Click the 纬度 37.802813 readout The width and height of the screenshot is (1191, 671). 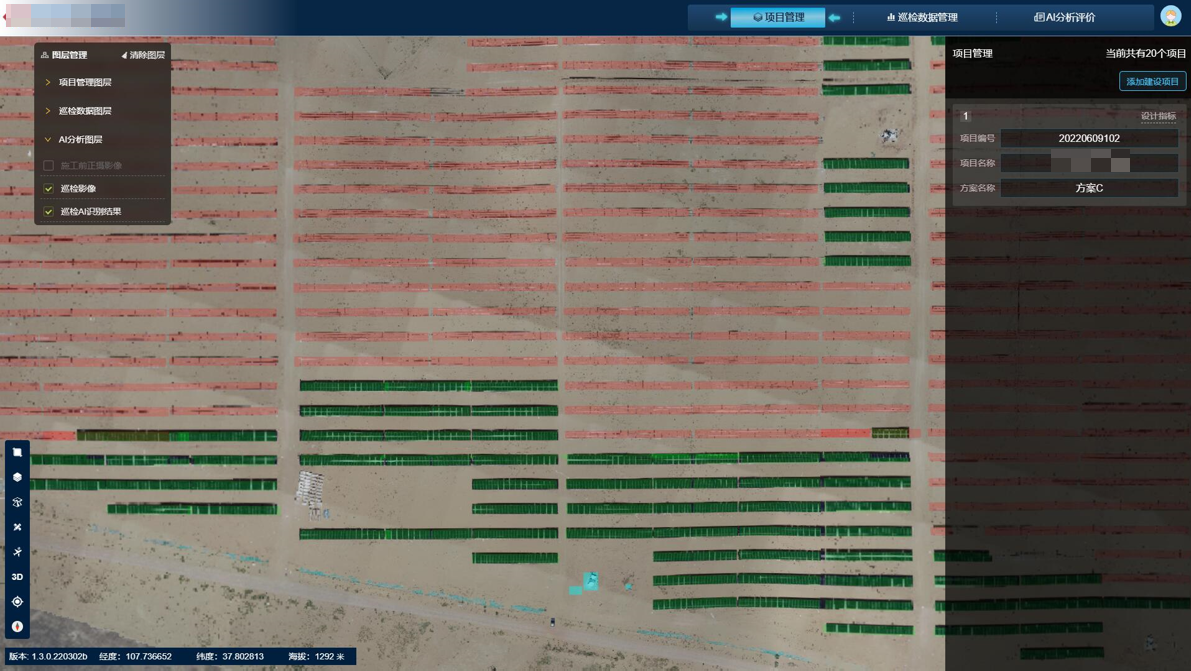pyautogui.click(x=229, y=657)
